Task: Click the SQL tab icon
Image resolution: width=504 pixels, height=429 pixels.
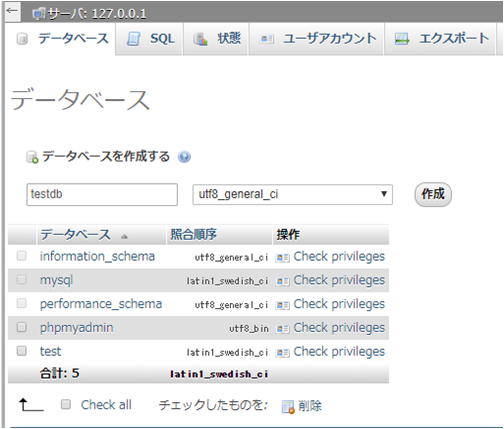Action: (x=134, y=39)
